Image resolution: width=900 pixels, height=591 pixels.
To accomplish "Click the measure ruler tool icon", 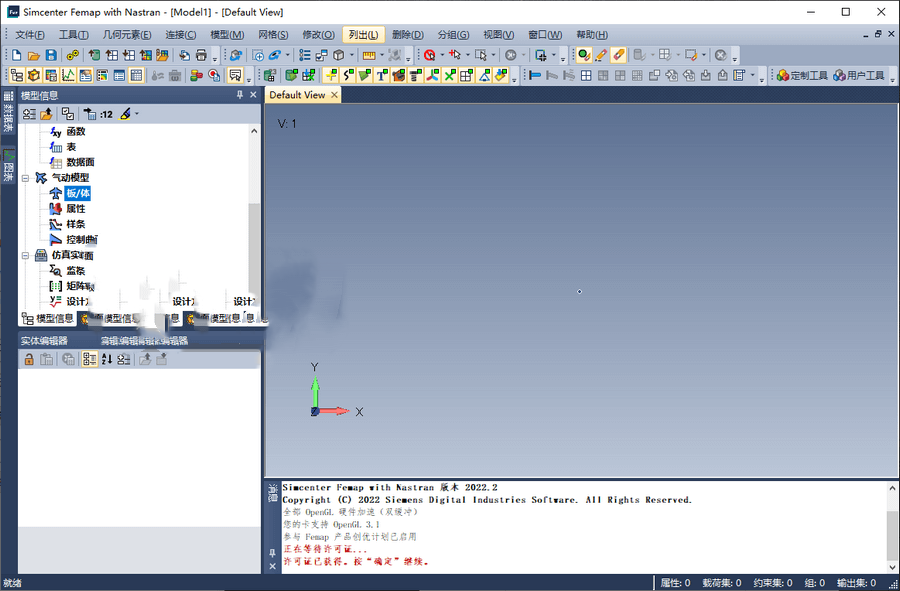I will click(369, 55).
